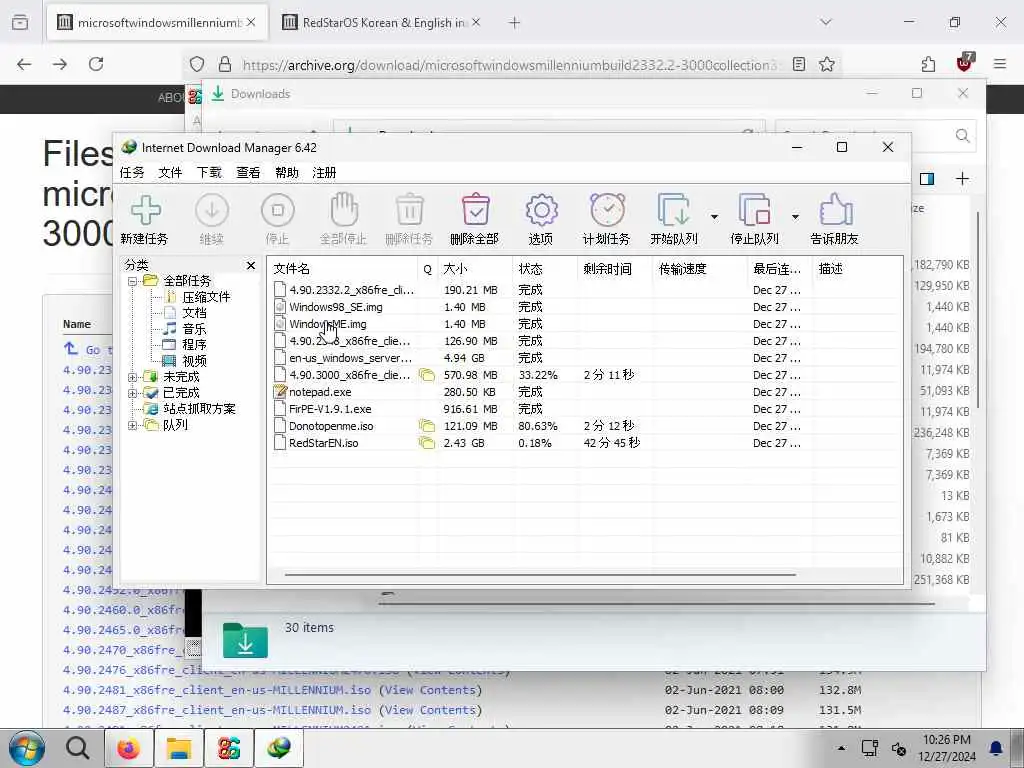The image size is (1024, 768).
Task: Expand the Finished (已完成) tree node
Action: click(x=133, y=393)
